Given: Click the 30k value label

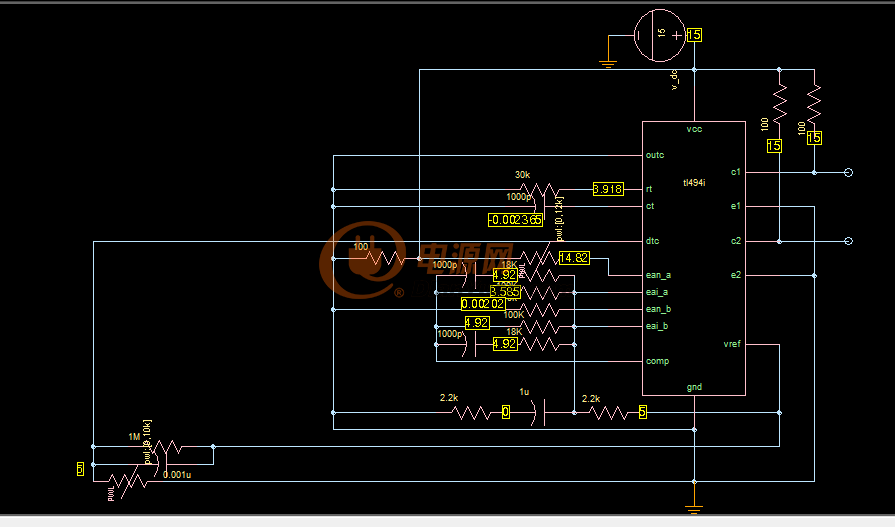Looking at the screenshot, I should click(522, 175).
